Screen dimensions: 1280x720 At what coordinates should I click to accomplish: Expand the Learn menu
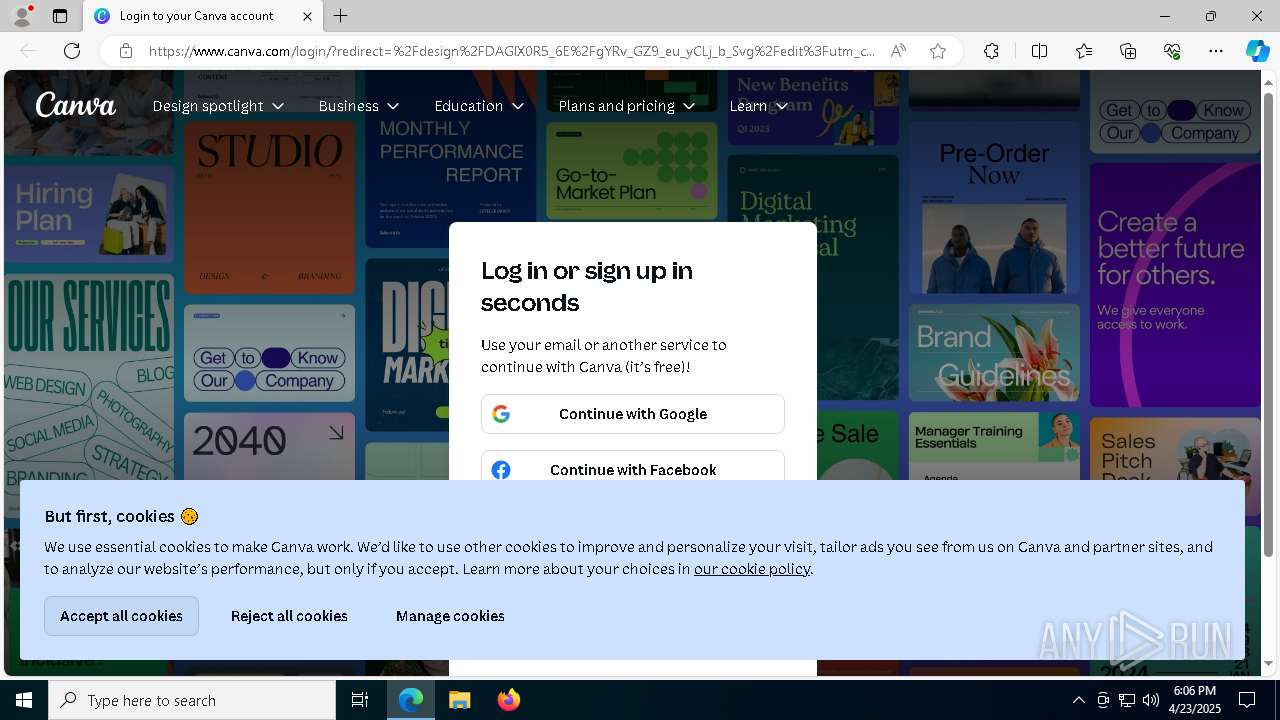pyautogui.click(x=759, y=106)
